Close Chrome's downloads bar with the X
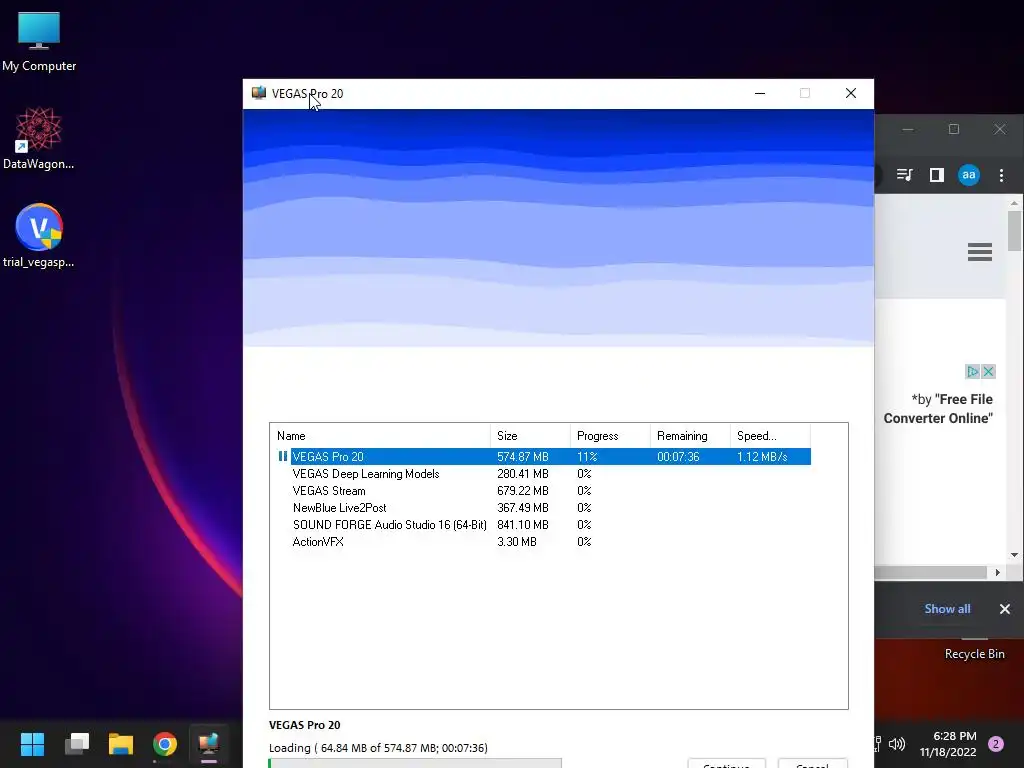This screenshot has height=768, width=1024. coord(1005,609)
